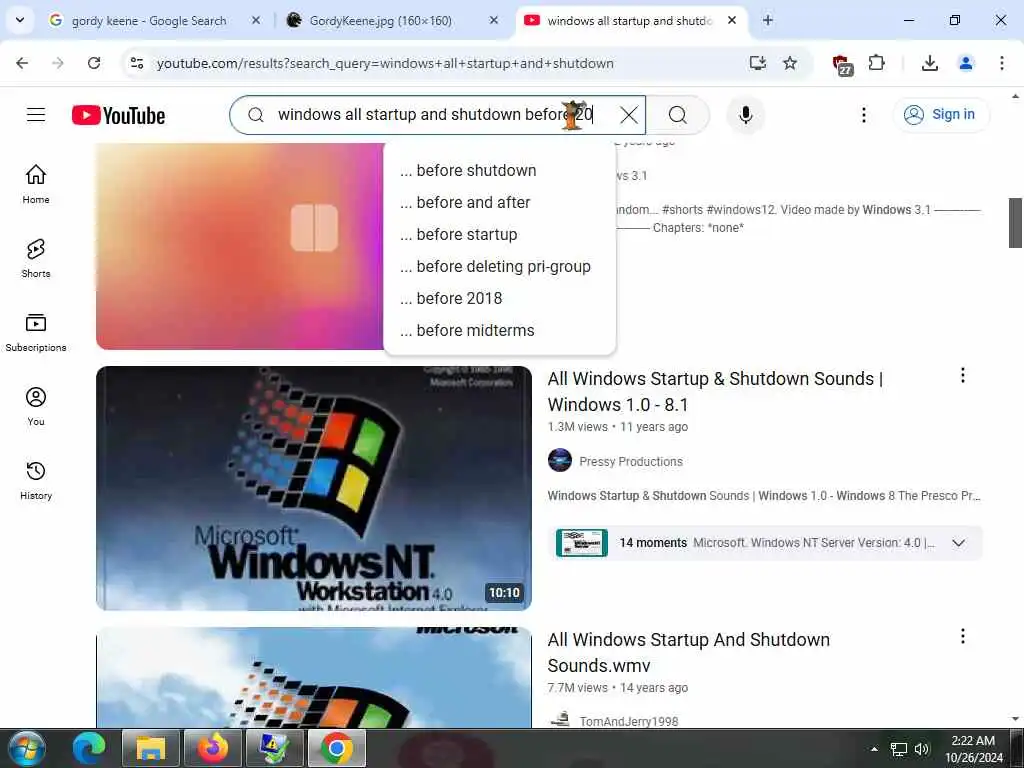
Task: Open File Explorer from the taskbar
Action: (150, 748)
